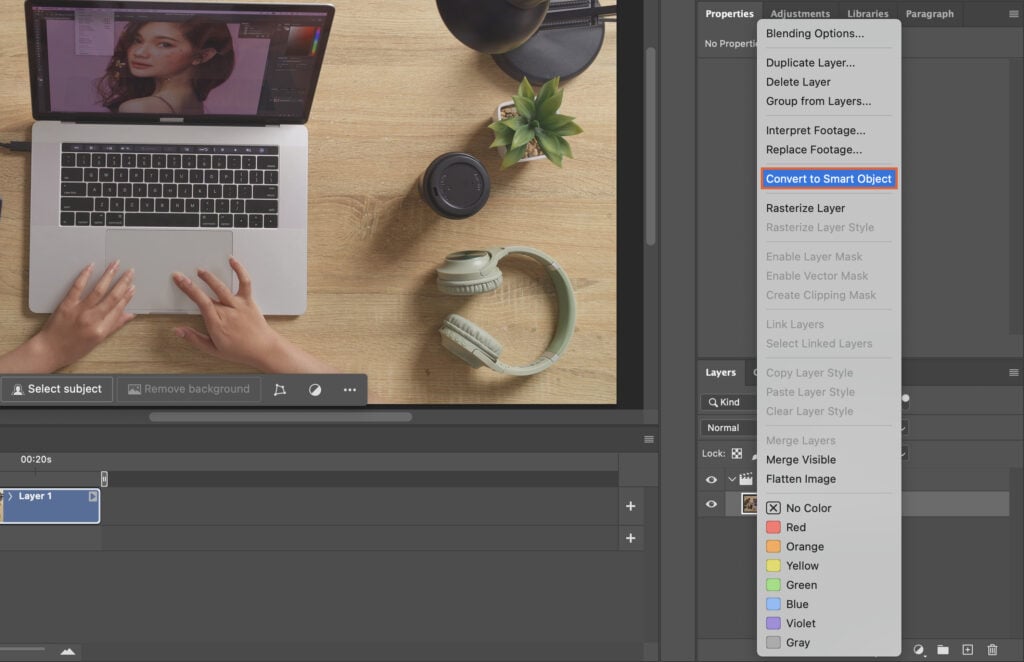Toggle visibility of the video group layer
Screen dimensions: 1024x662
click(x=711, y=479)
